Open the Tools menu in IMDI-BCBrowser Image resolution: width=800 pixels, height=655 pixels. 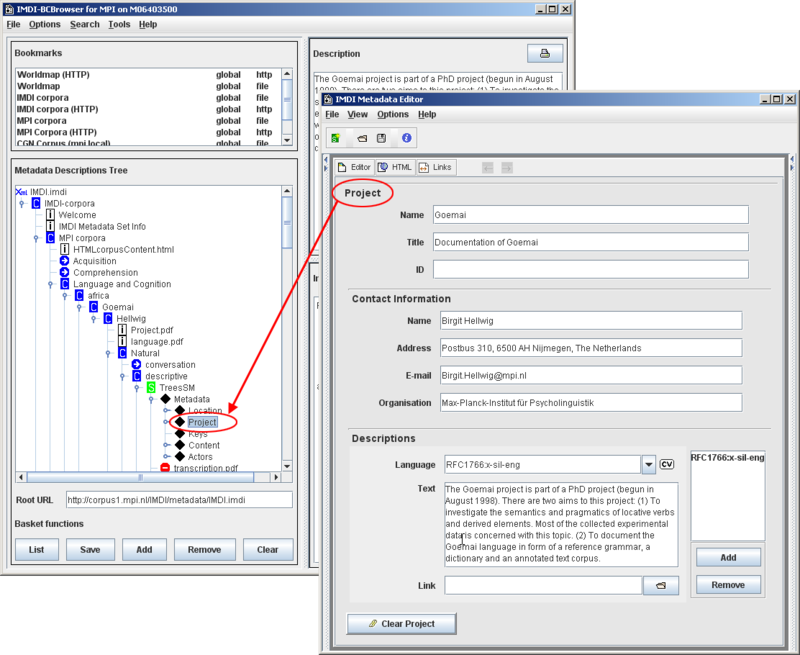(119, 24)
